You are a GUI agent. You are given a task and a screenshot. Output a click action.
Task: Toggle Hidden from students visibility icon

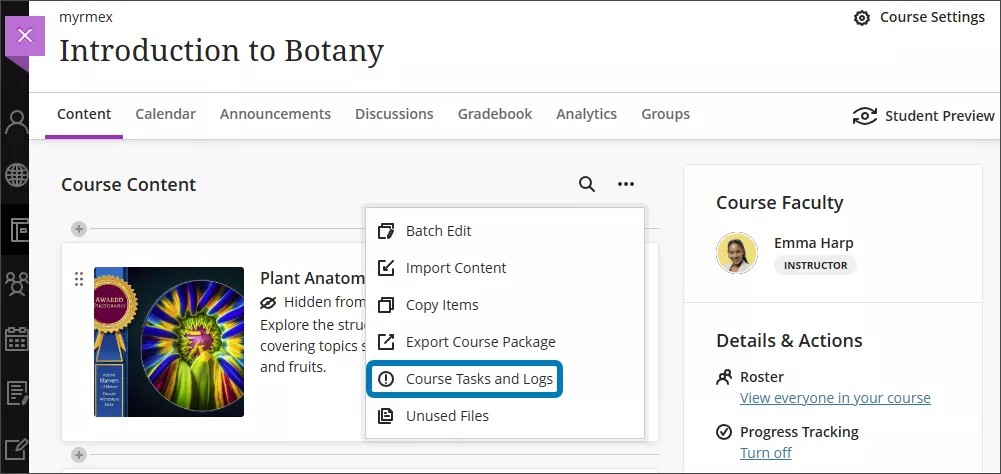point(268,302)
